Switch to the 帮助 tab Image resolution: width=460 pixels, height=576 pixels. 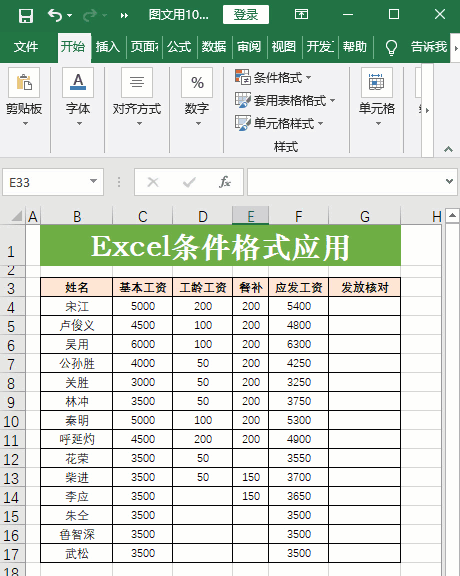(355, 47)
